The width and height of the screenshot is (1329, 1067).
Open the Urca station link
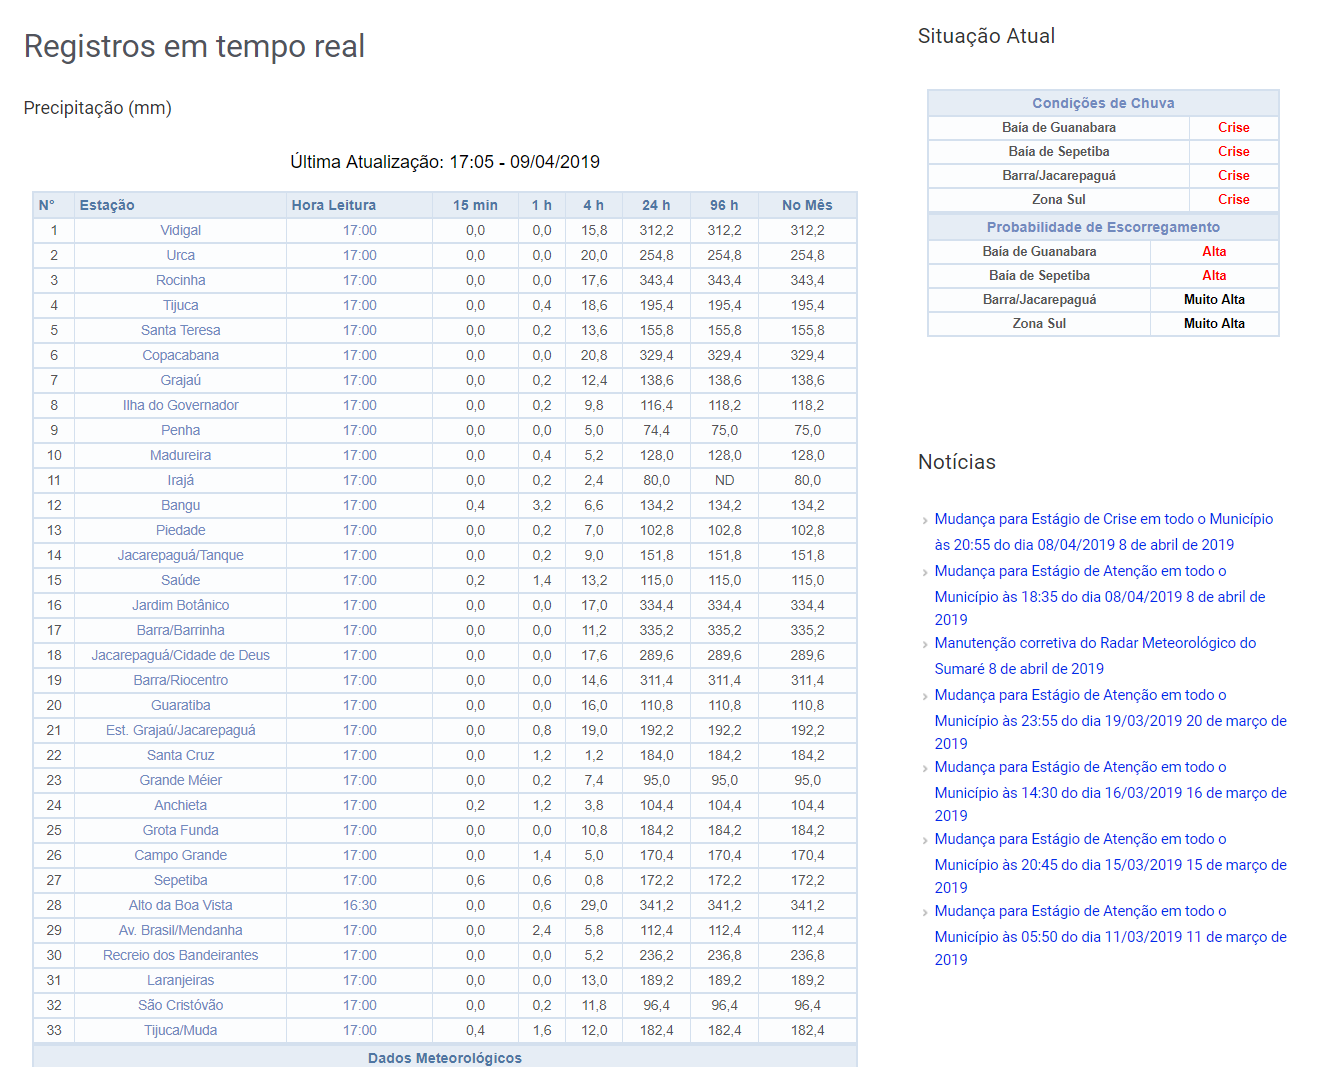[180, 255]
